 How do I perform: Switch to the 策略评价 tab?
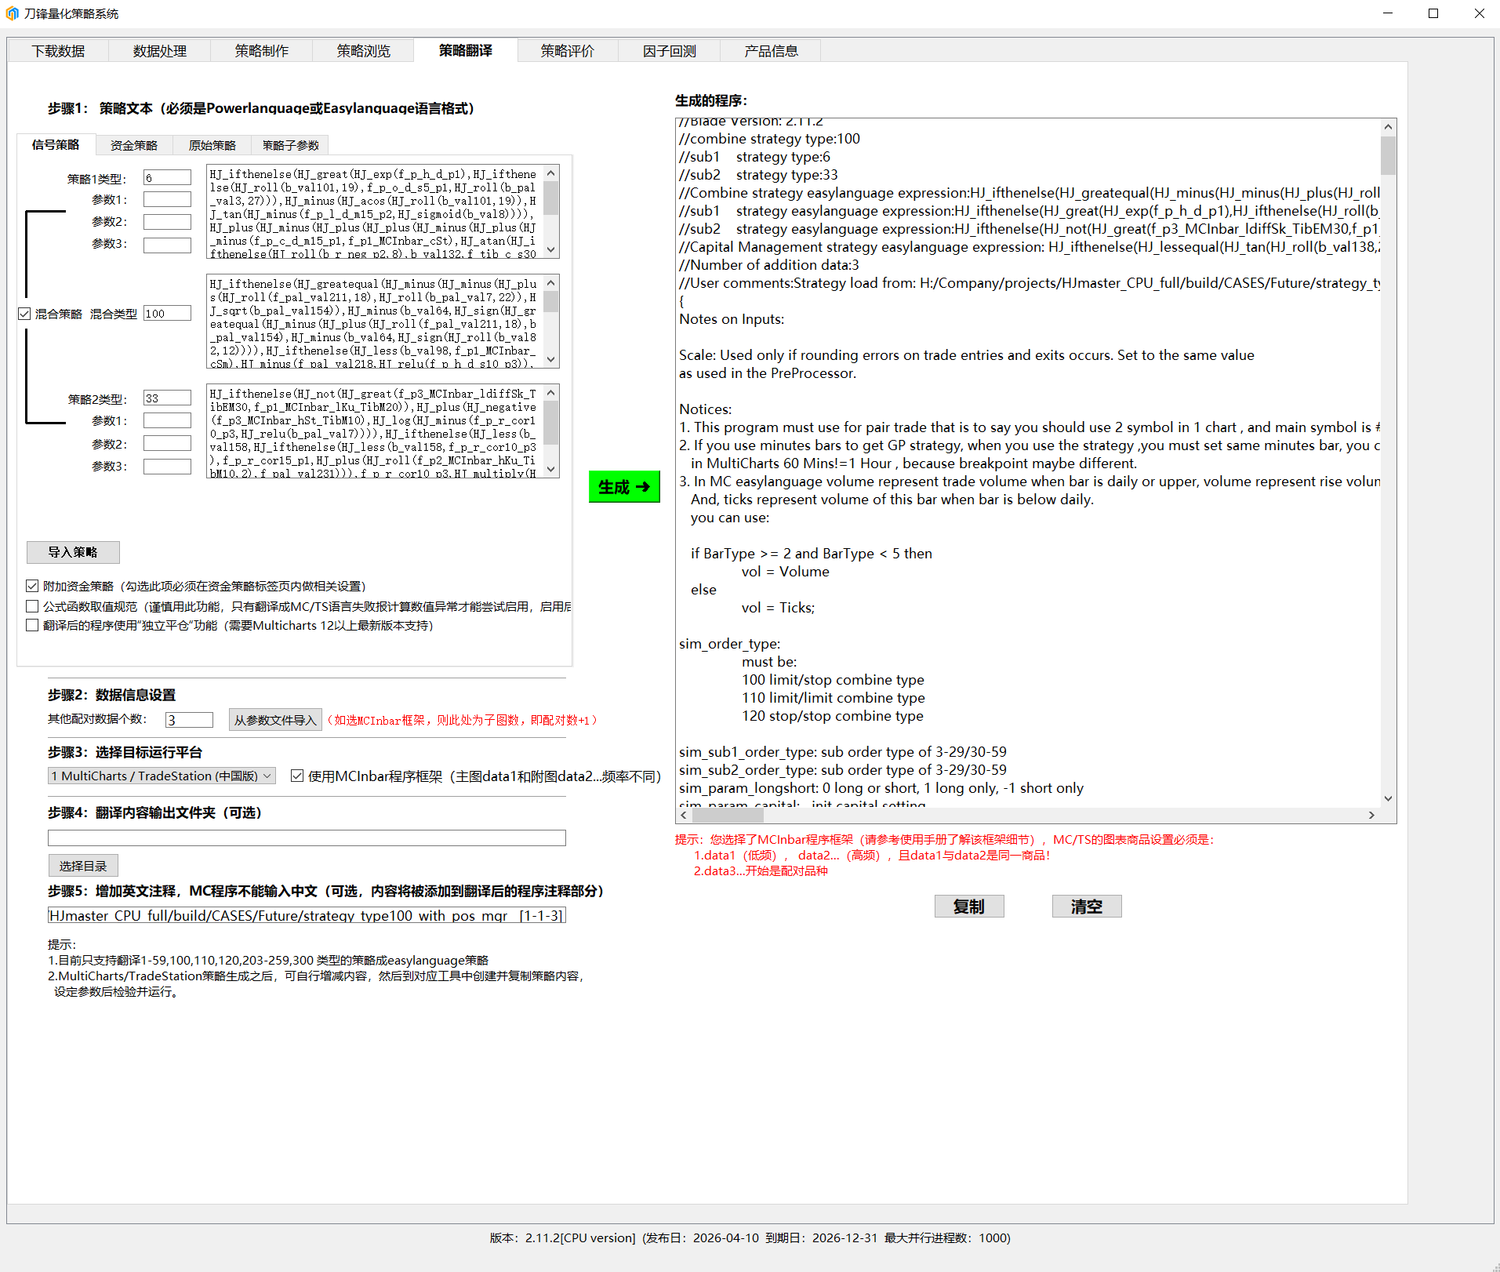pyautogui.click(x=568, y=51)
